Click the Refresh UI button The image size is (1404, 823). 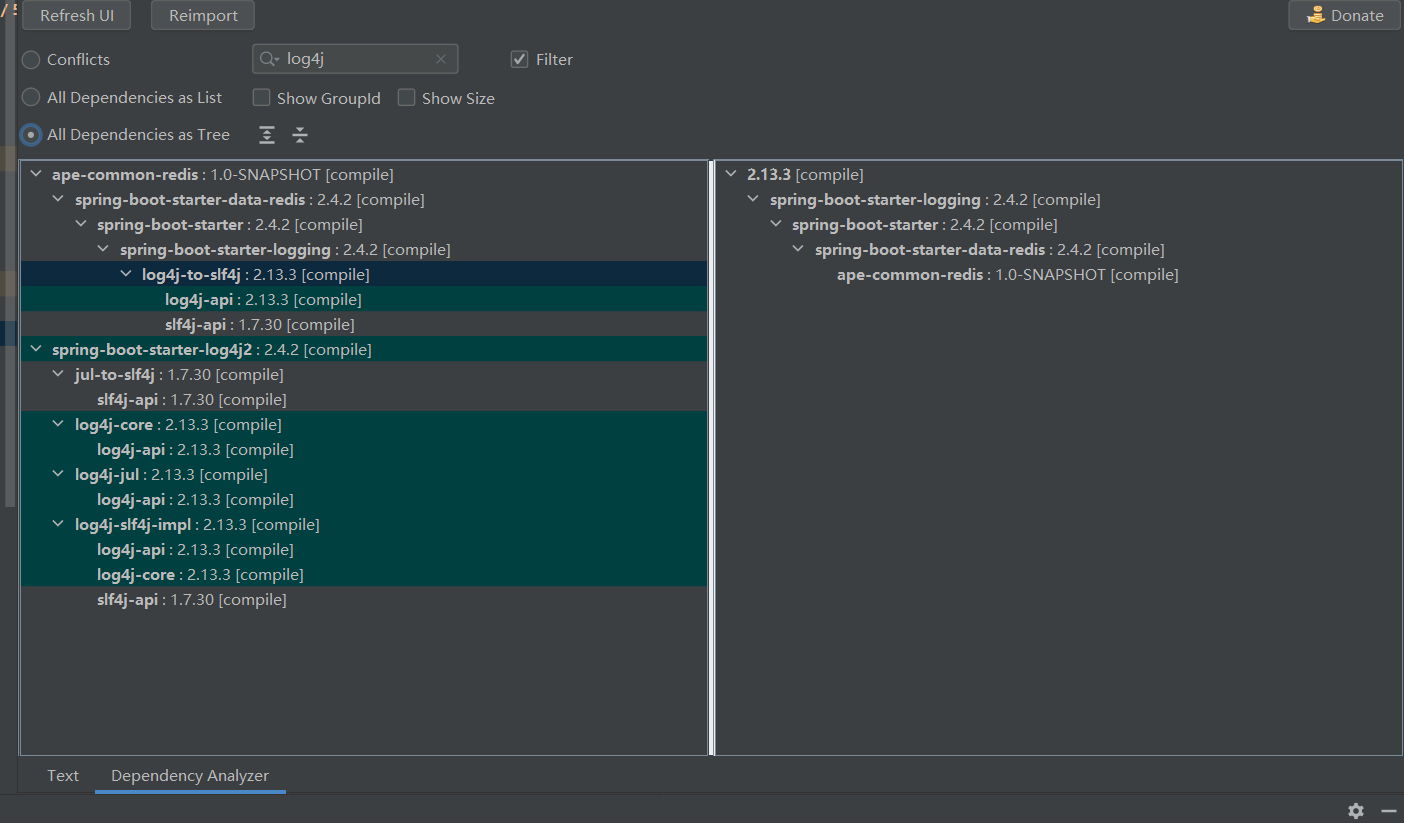77,15
